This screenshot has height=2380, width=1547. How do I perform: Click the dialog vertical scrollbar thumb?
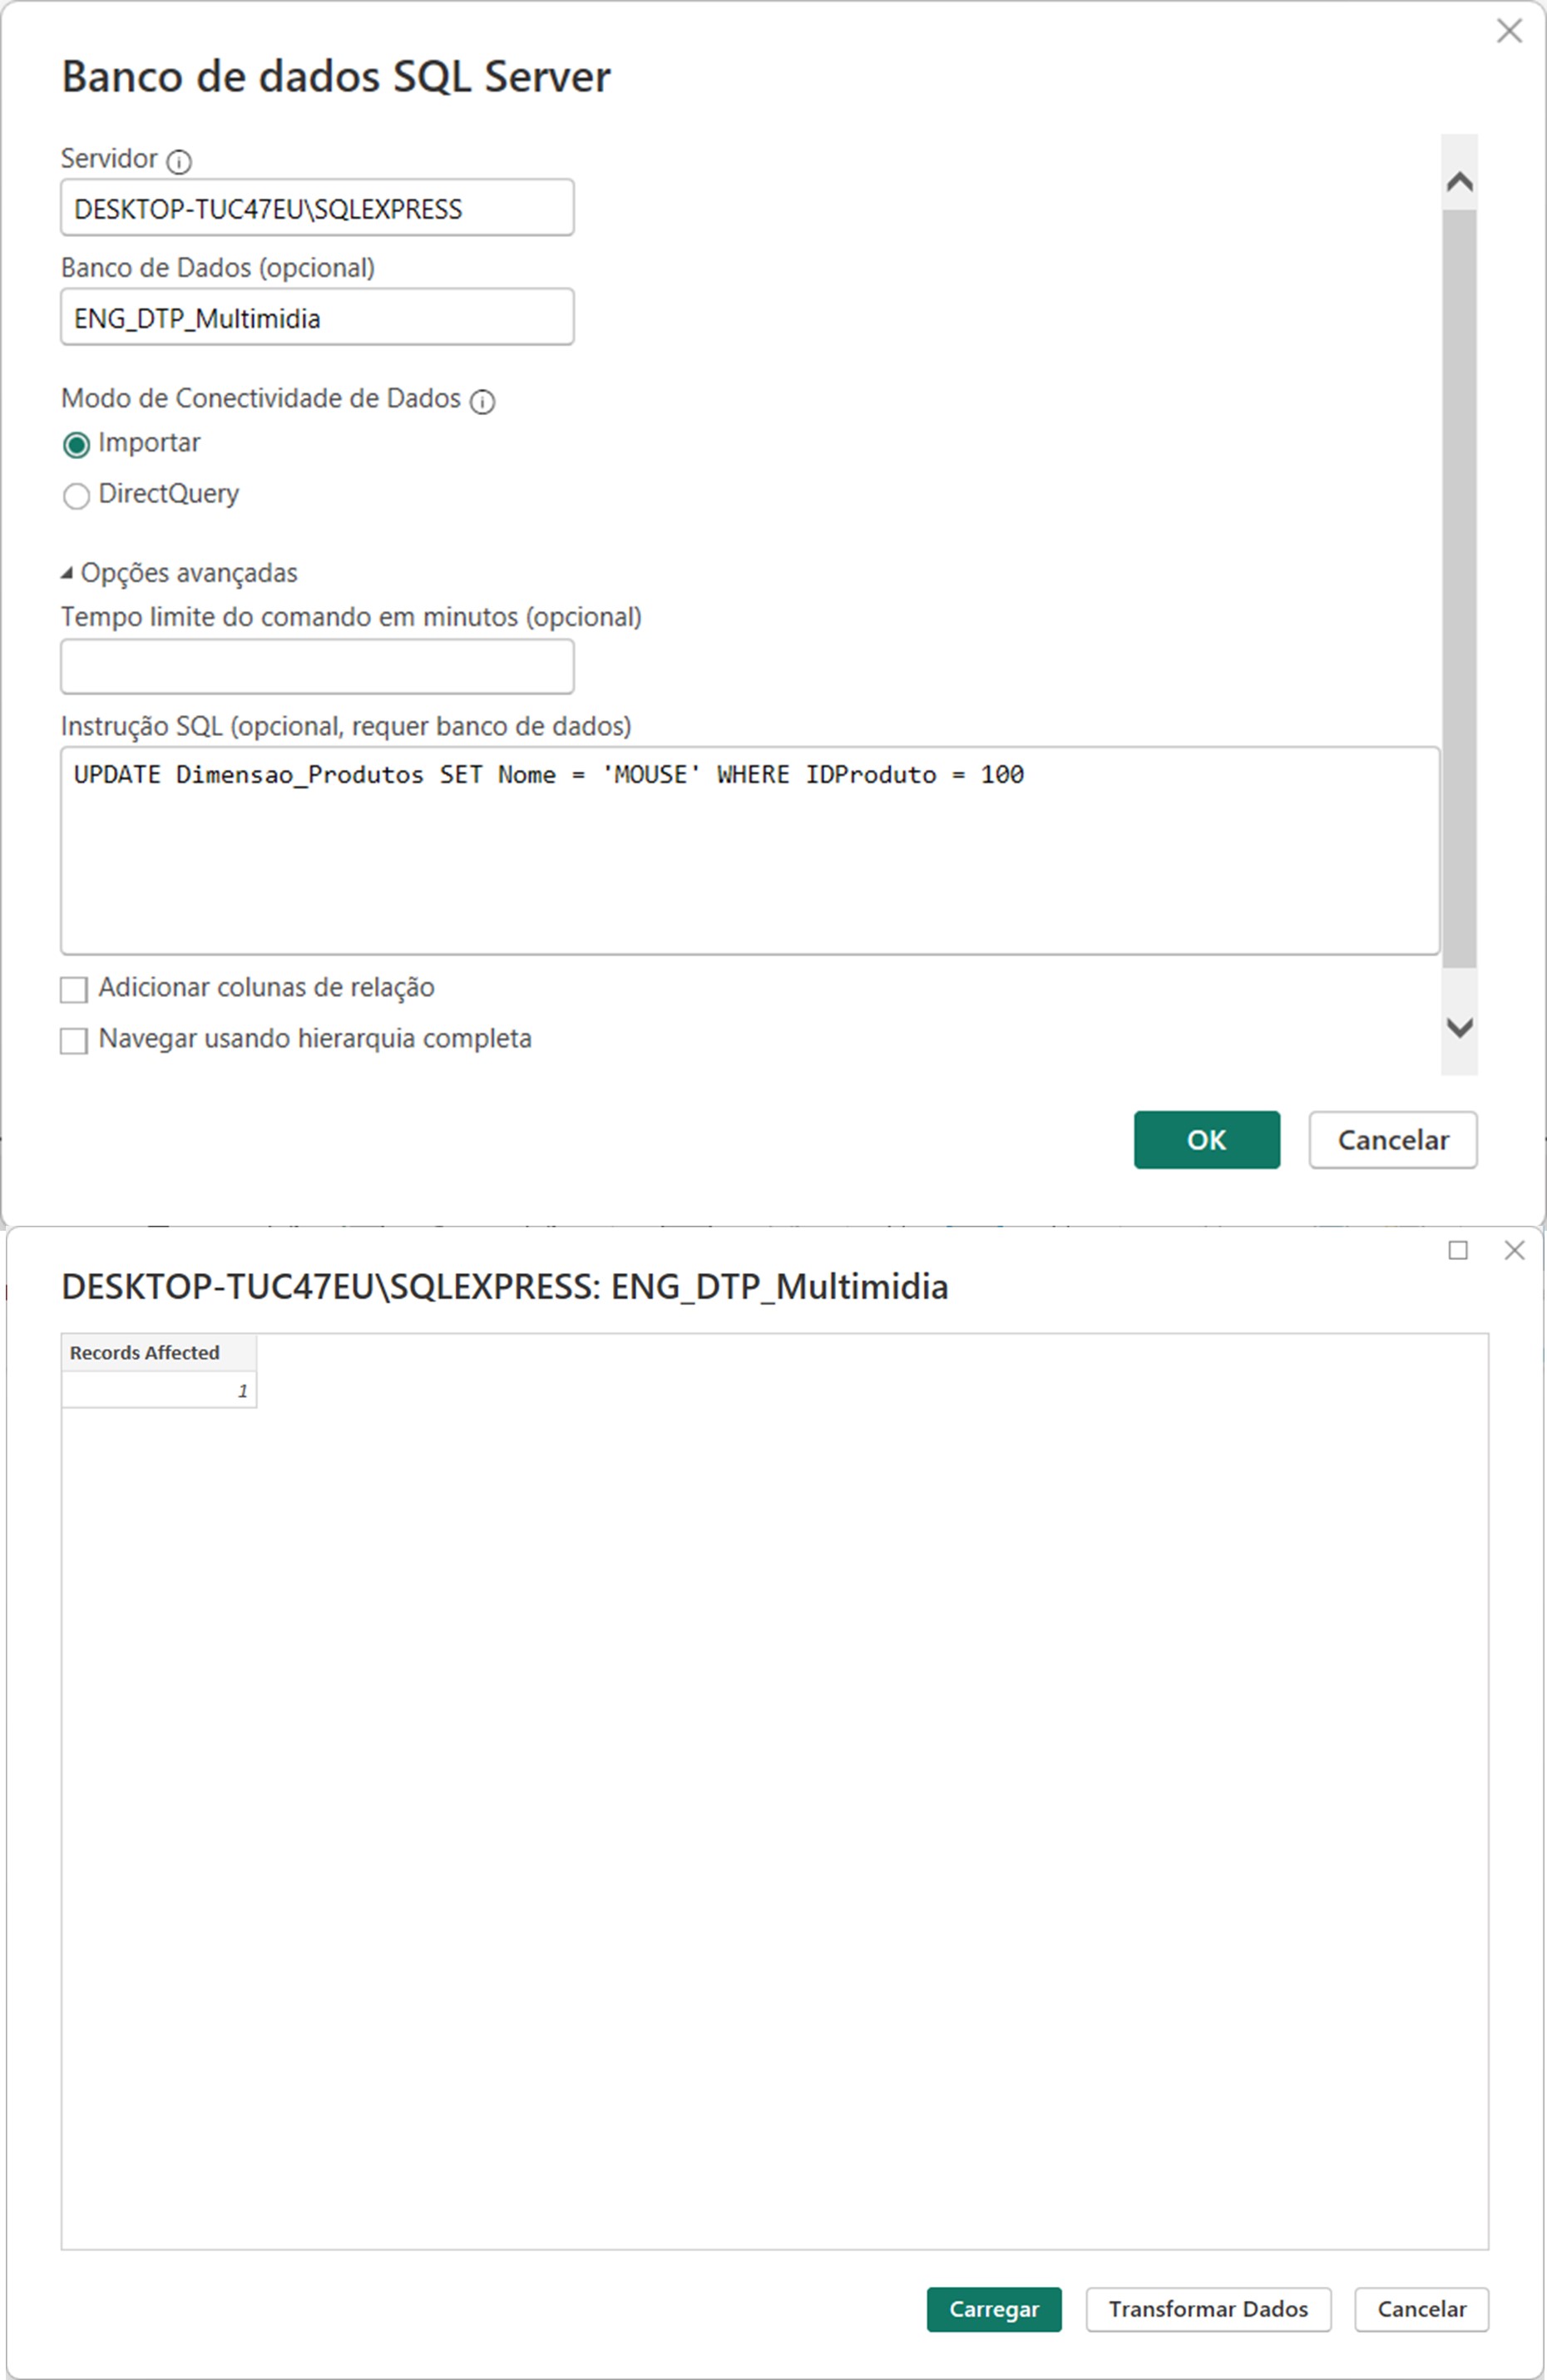pos(1459,588)
